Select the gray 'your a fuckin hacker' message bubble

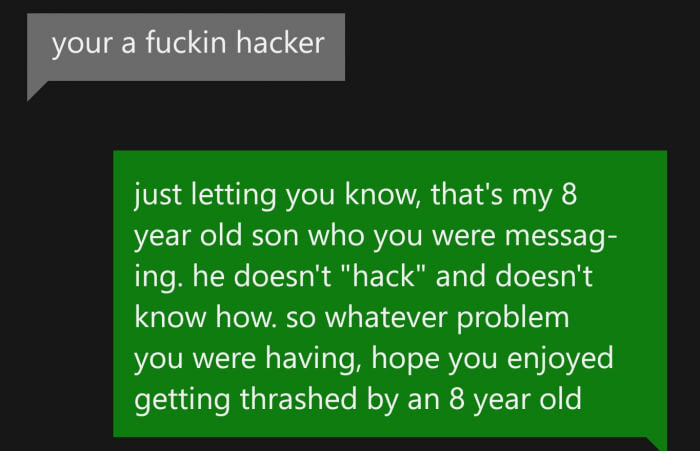pos(186,47)
